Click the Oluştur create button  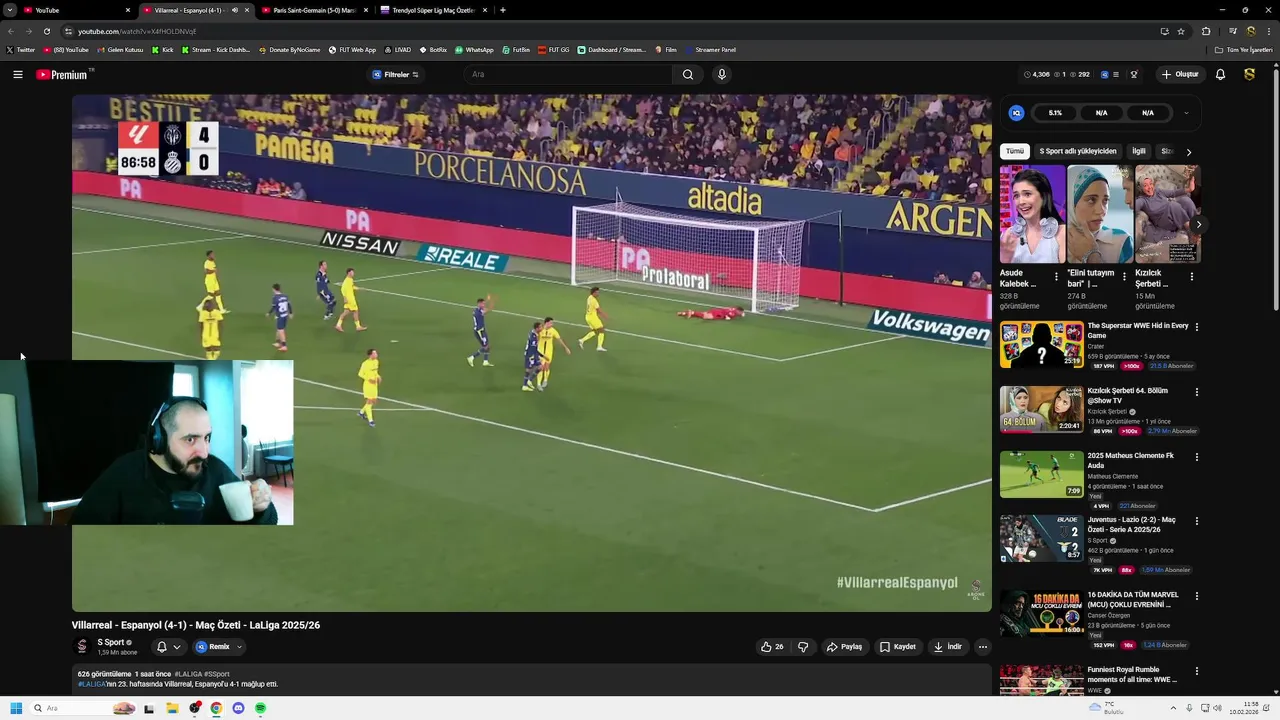[1180, 74]
